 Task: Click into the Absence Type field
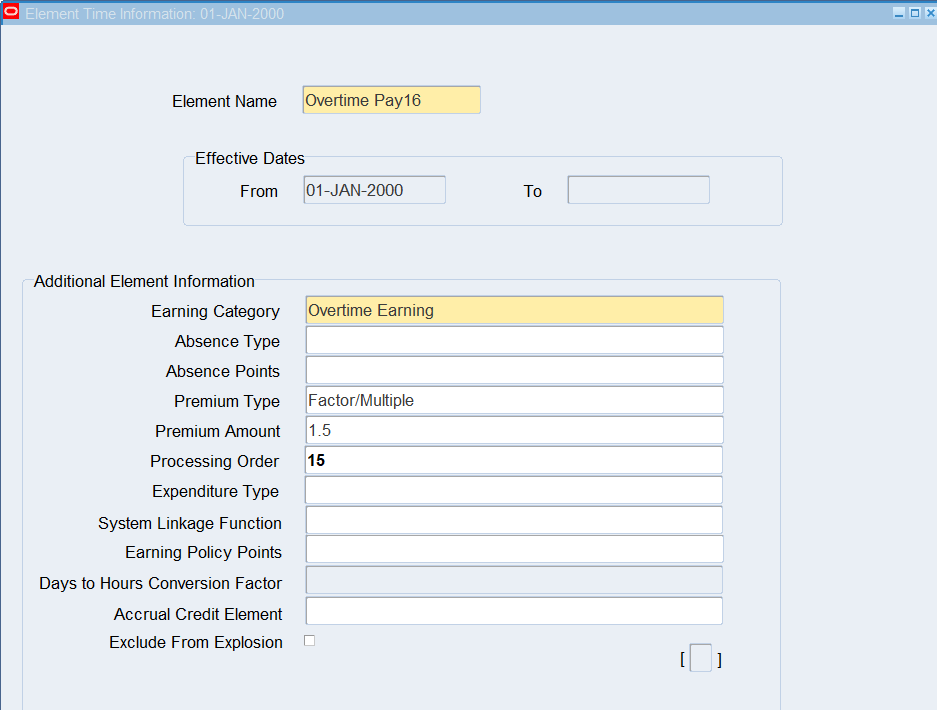[x=514, y=340]
